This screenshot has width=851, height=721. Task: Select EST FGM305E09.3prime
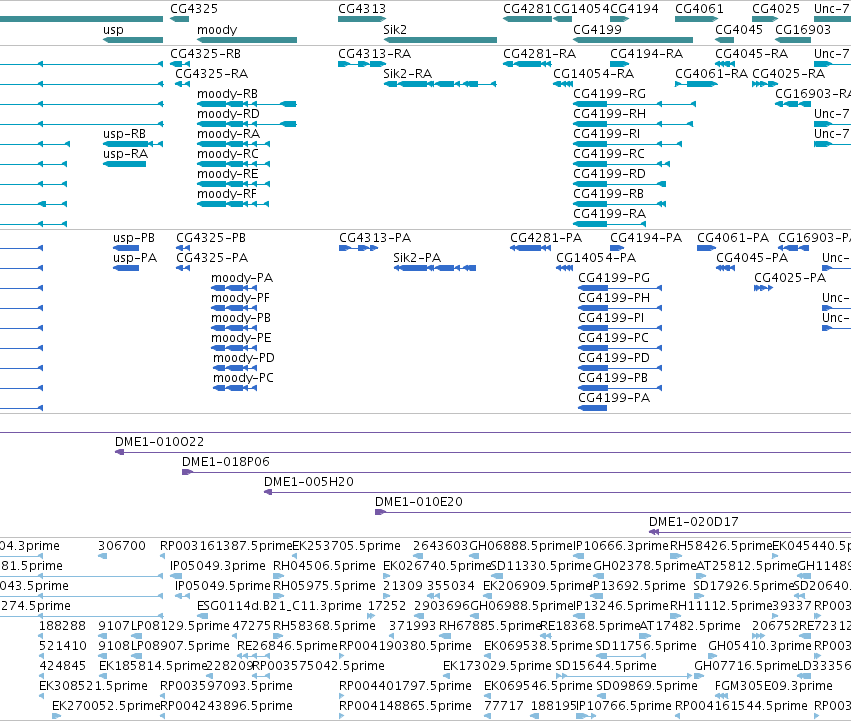773,686
